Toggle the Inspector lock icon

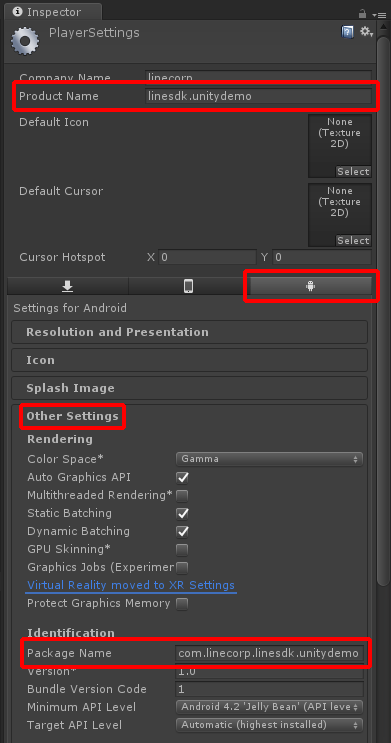click(363, 14)
